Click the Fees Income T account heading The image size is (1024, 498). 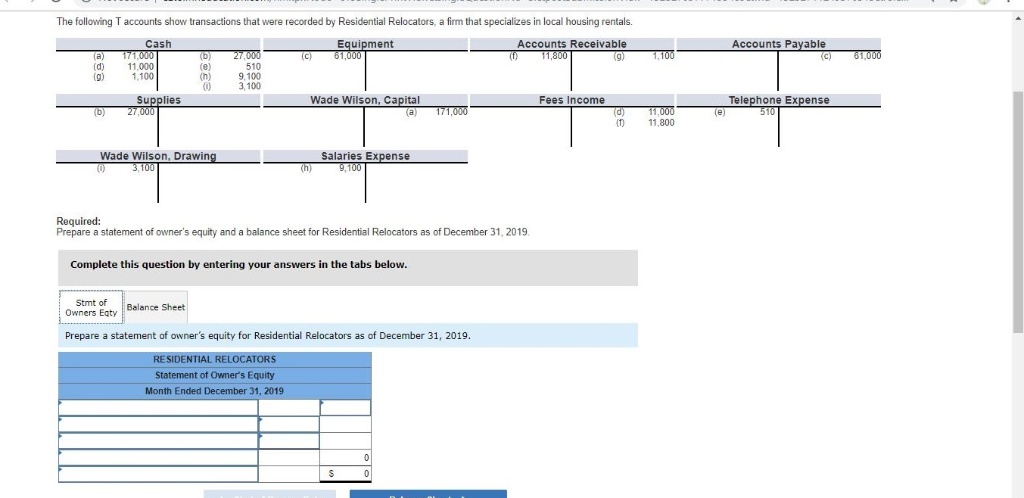[x=571, y=101]
